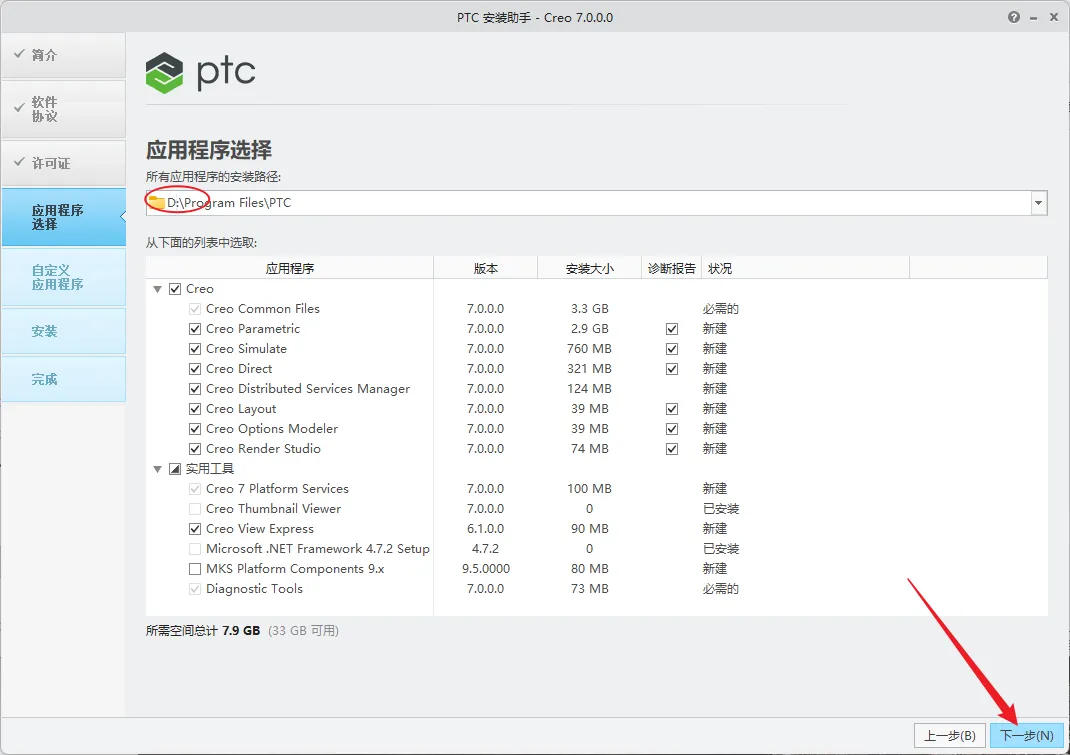Select the MKS Platform Components 9.x label
Image resolution: width=1070 pixels, height=755 pixels.
295,569
